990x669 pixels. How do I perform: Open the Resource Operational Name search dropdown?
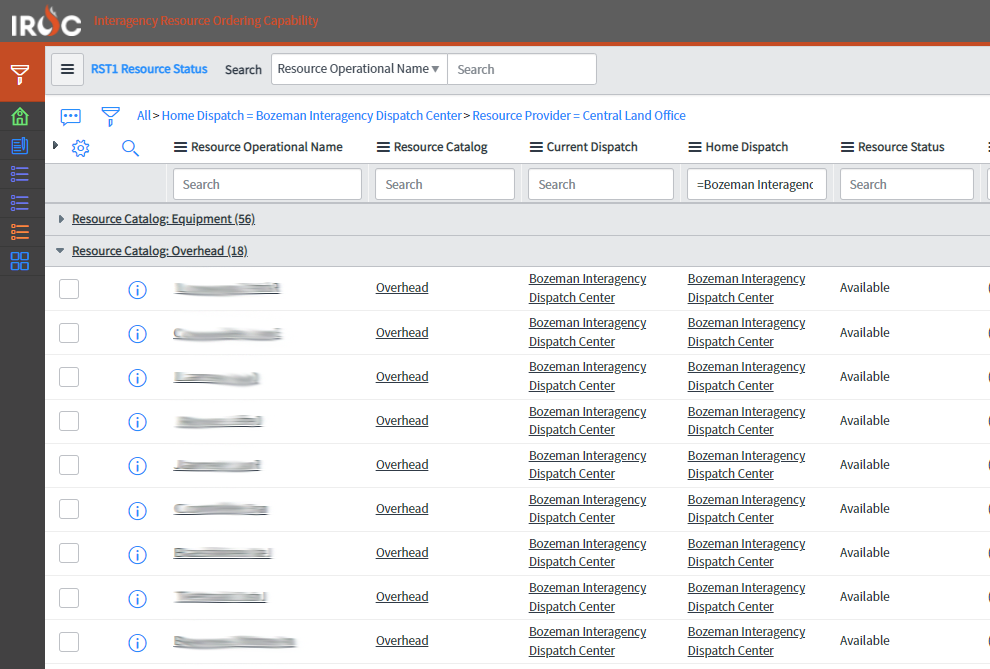click(359, 69)
